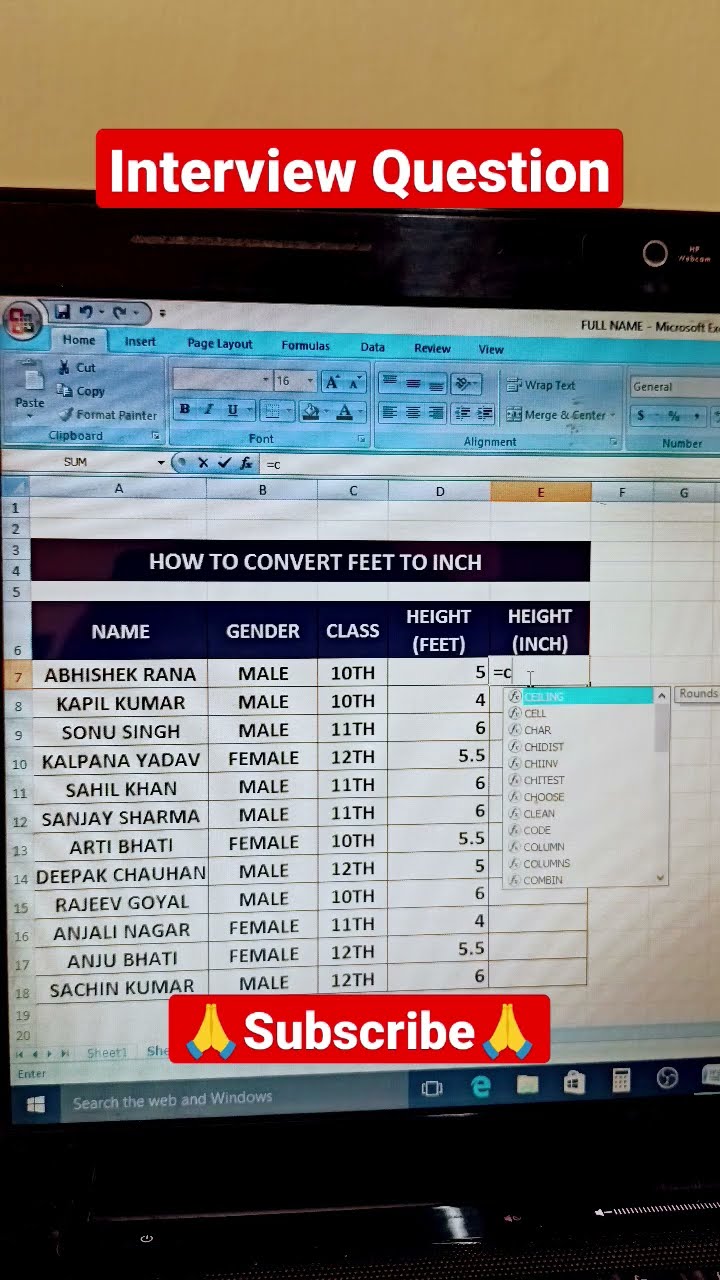Cut the selection with the scissors icon
Image resolution: width=720 pixels, height=1280 pixels.
(x=65, y=367)
